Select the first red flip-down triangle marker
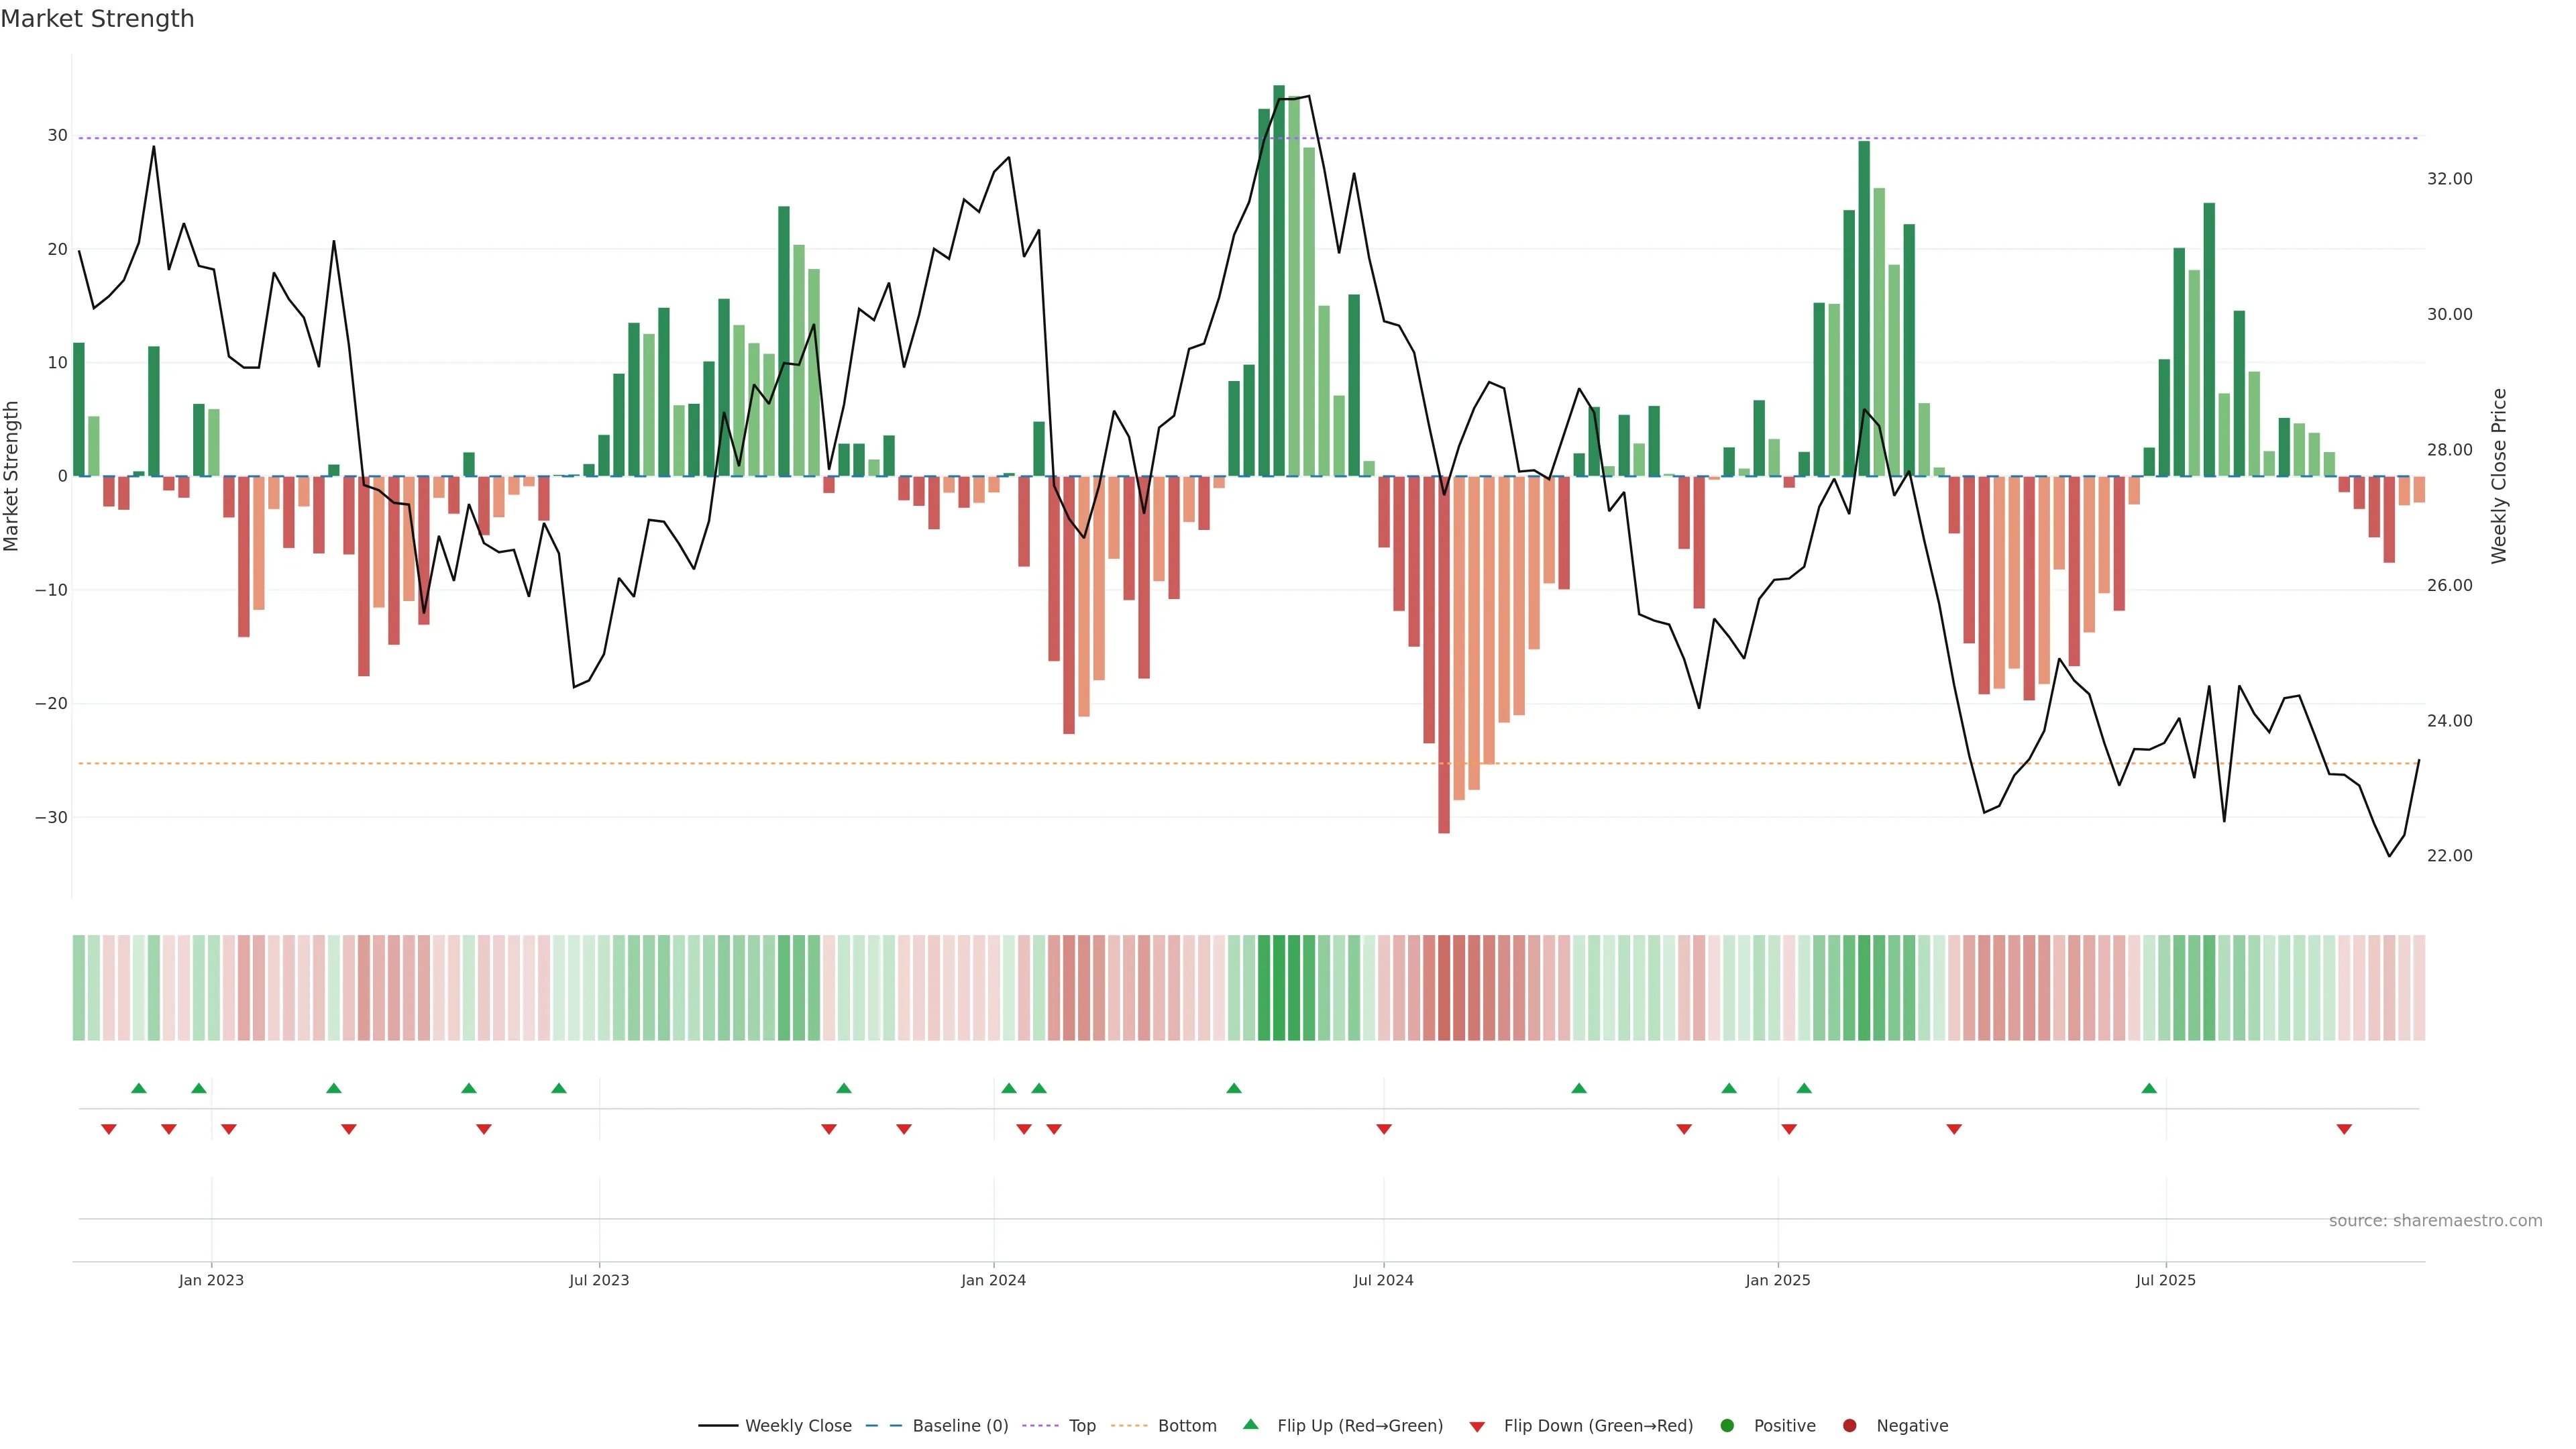The height and width of the screenshot is (1449, 2576). (x=109, y=1129)
